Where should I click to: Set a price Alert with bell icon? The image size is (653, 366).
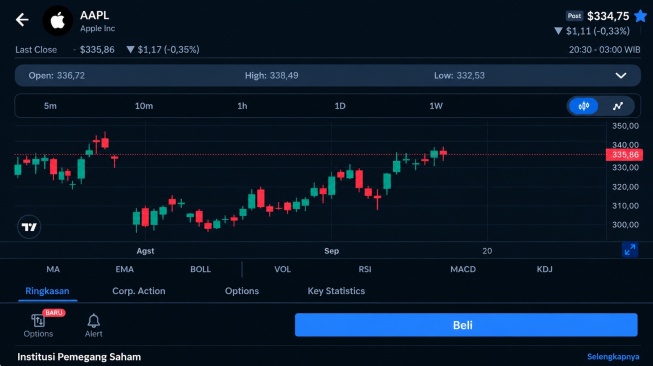(x=94, y=326)
